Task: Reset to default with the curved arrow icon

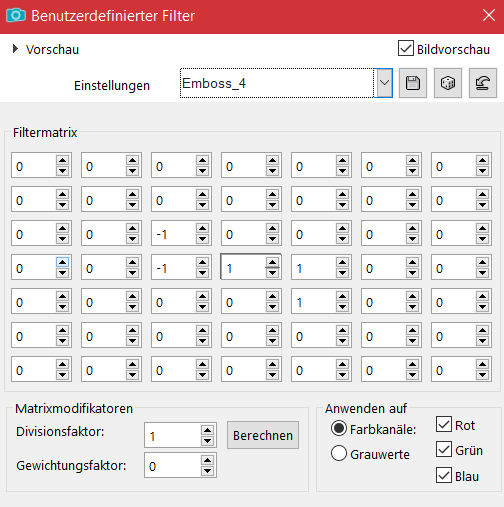Action: [483, 83]
